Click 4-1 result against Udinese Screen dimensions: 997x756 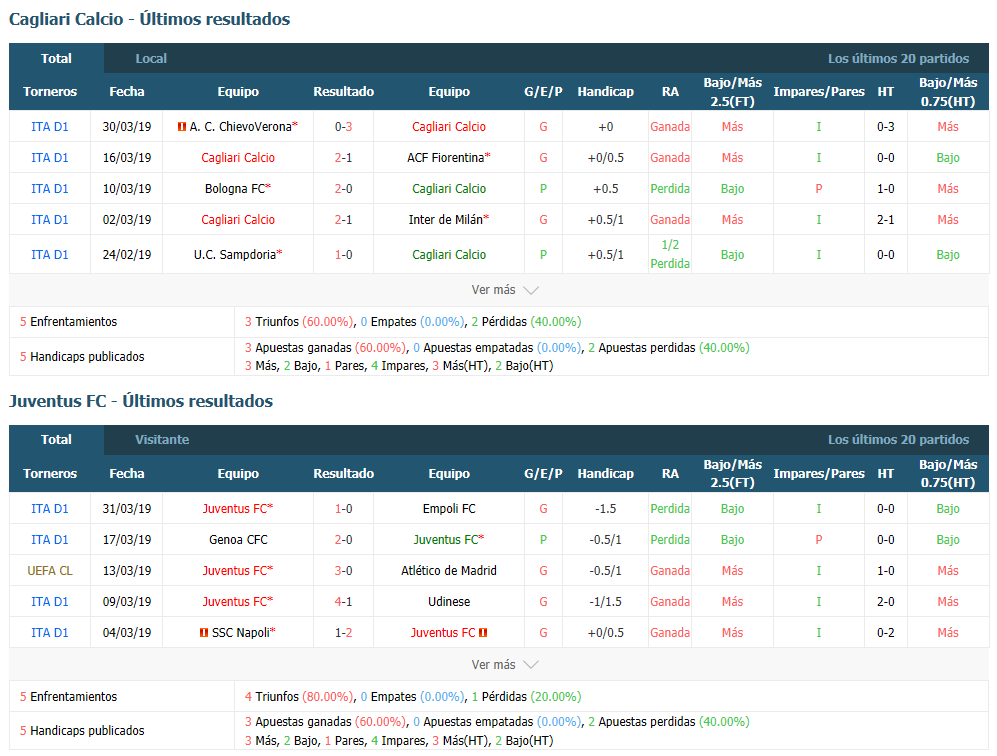click(343, 601)
